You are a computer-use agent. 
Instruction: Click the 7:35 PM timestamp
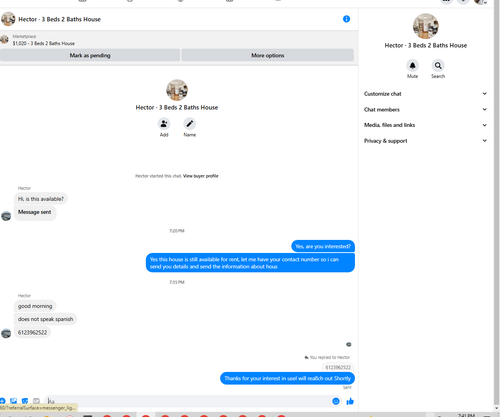pos(177,282)
